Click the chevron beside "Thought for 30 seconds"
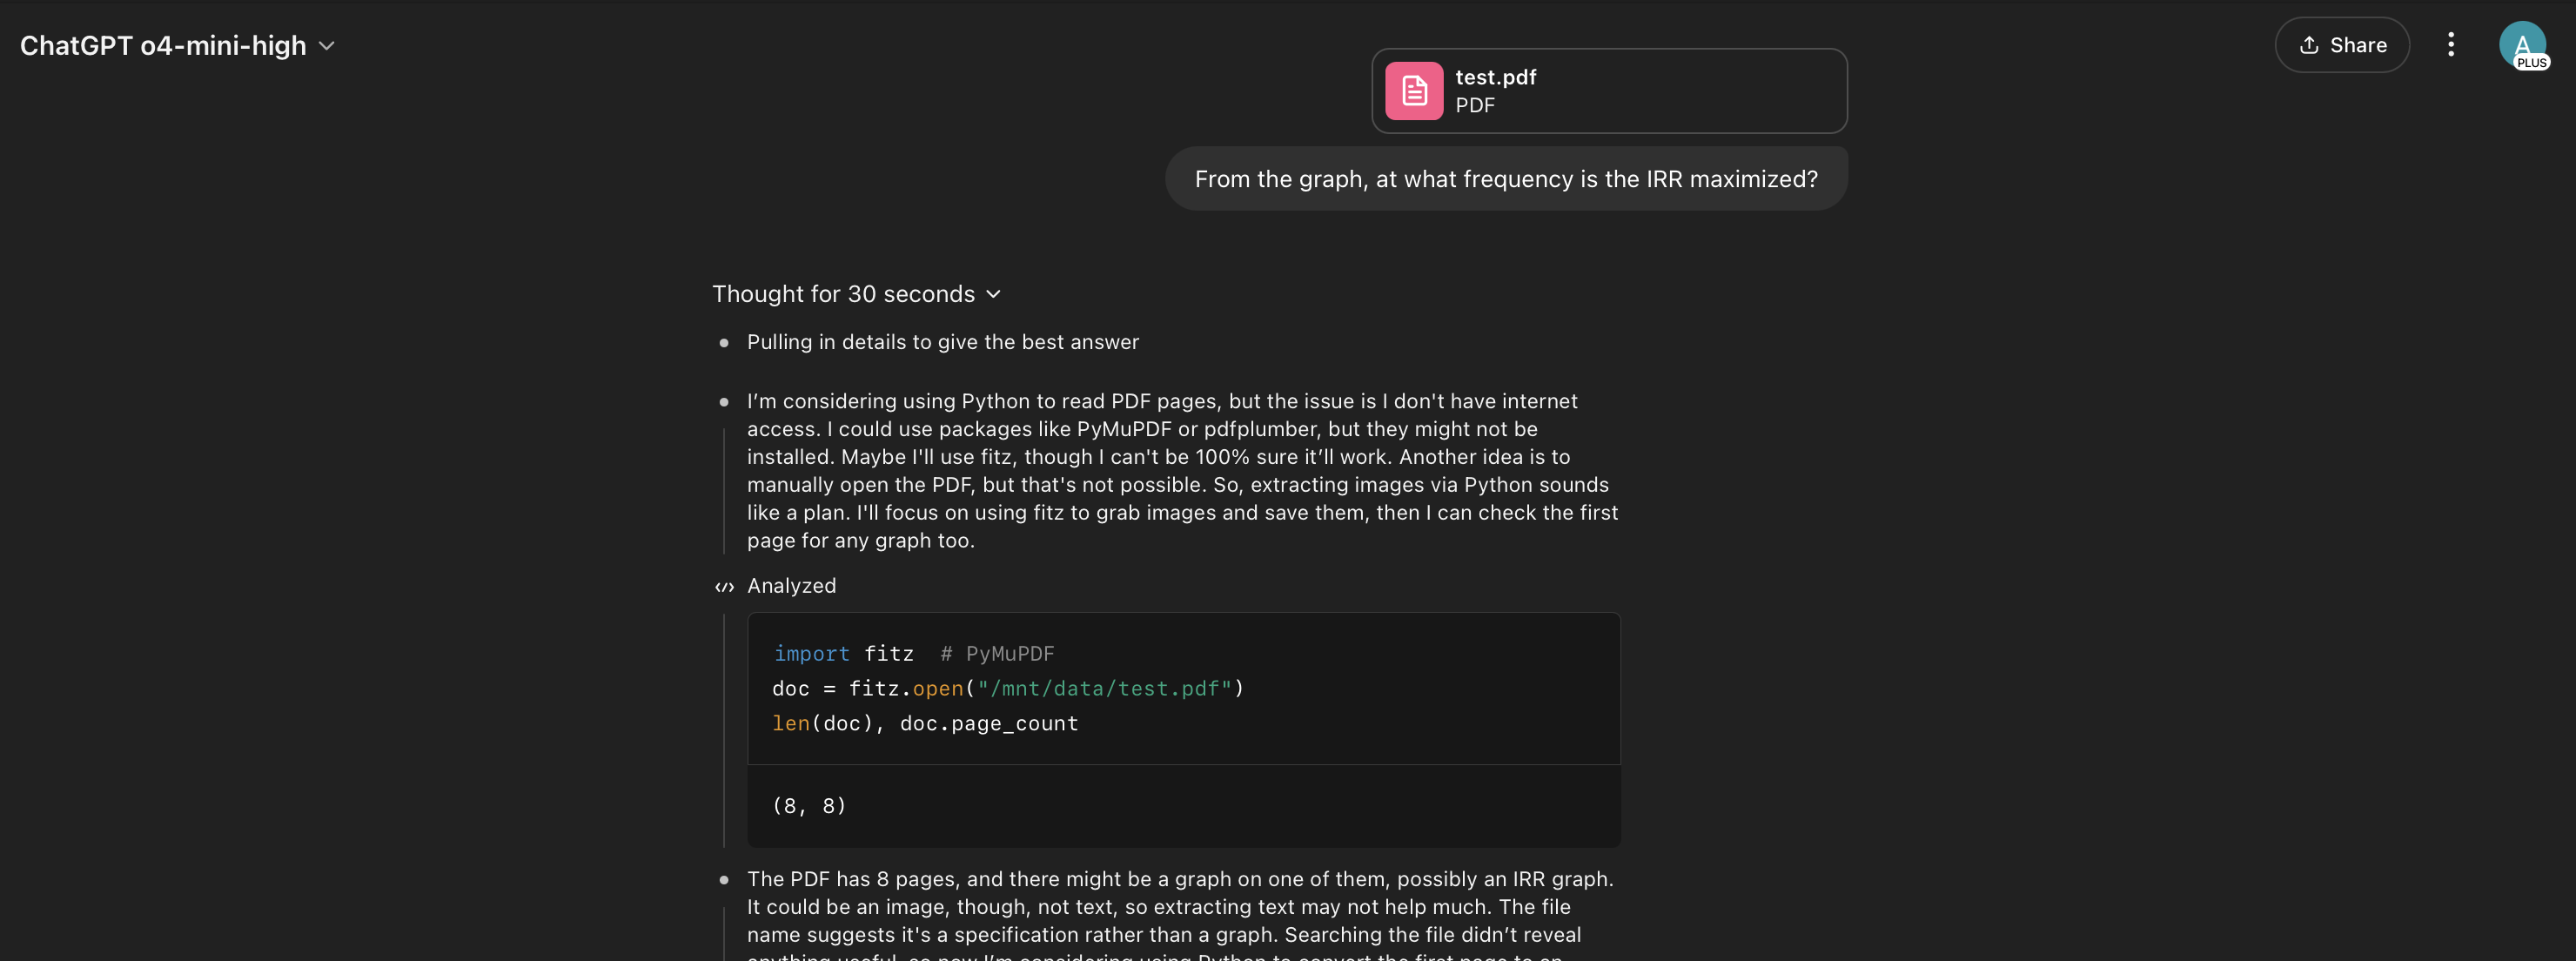The width and height of the screenshot is (2576, 961). point(993,294)
